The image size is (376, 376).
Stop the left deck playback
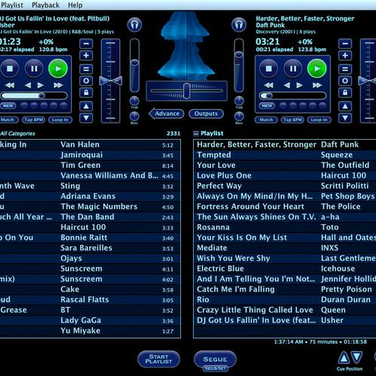point(9,69)
